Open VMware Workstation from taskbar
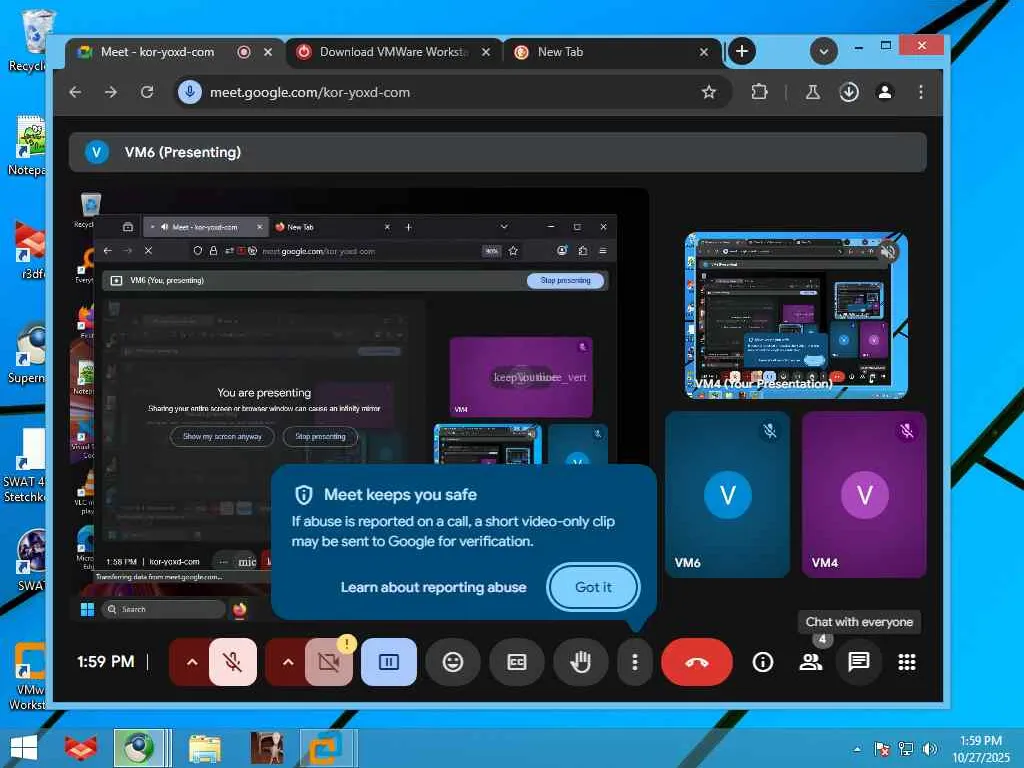Viewport: 1024px width, 768px height. pos(327,748)
